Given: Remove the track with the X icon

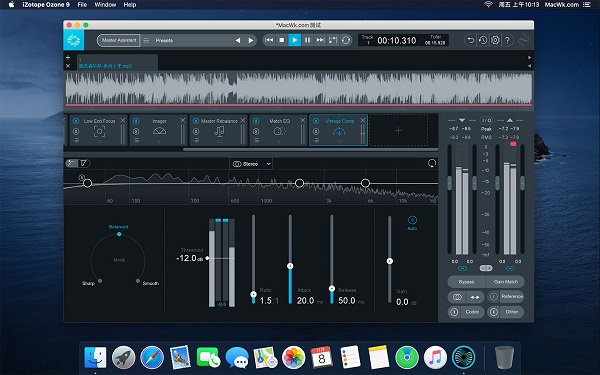Looking at the screenshot, I should [68, 66].
